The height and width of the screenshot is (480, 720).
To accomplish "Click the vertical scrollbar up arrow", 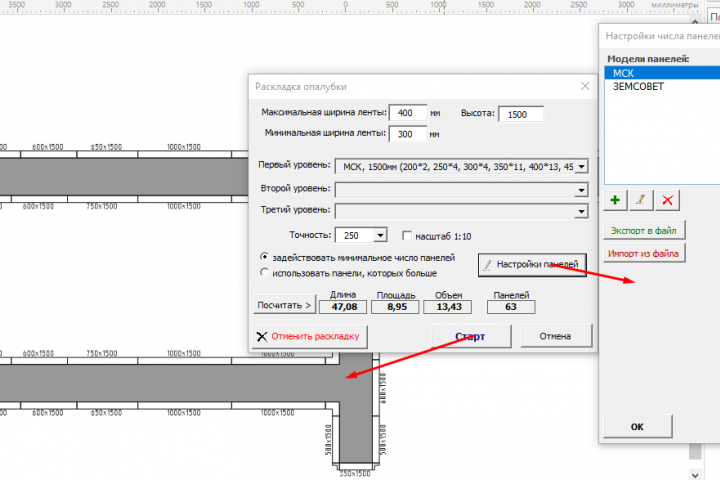I will tap(695, 22).
